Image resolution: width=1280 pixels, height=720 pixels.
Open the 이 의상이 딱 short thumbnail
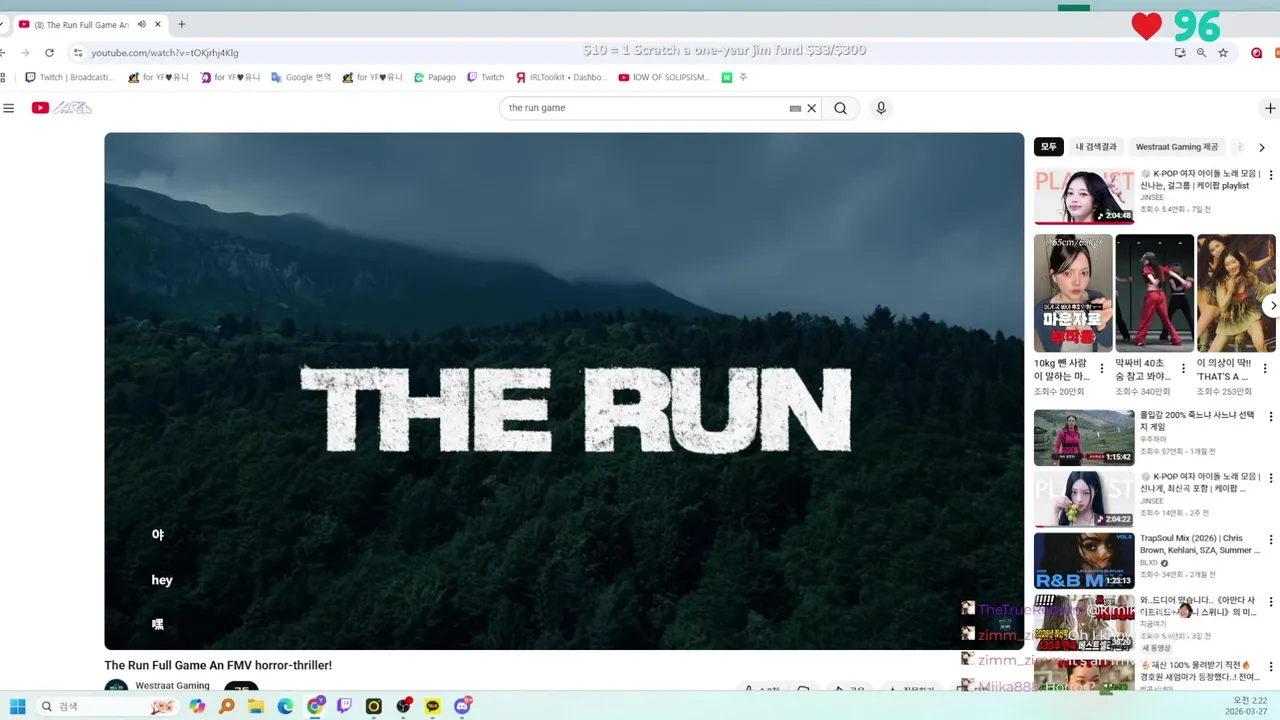click(x=1236, y=293)
